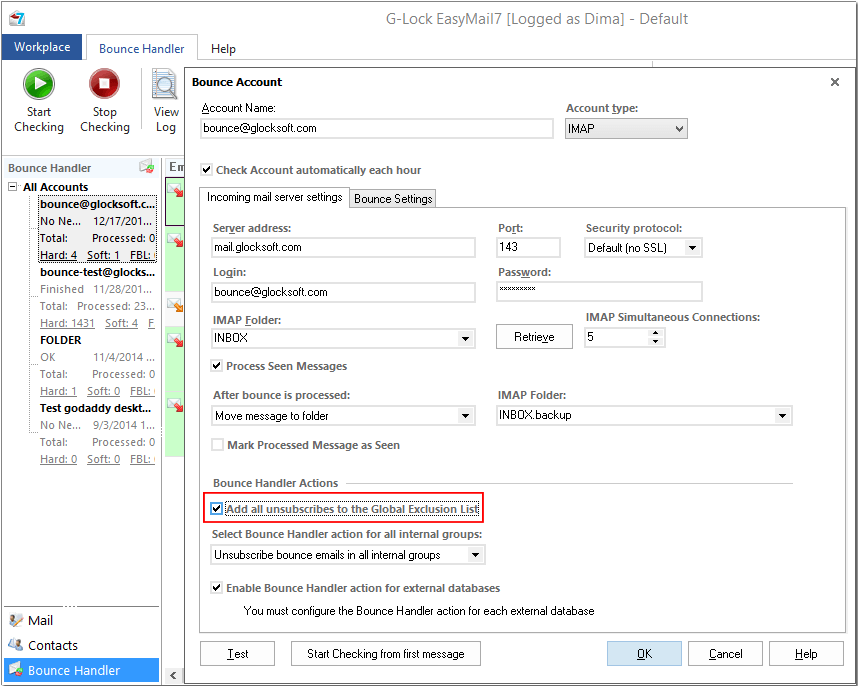Select Test godaddy deskt... account in tree
The image size is (858, 686).
click(95, 408)
